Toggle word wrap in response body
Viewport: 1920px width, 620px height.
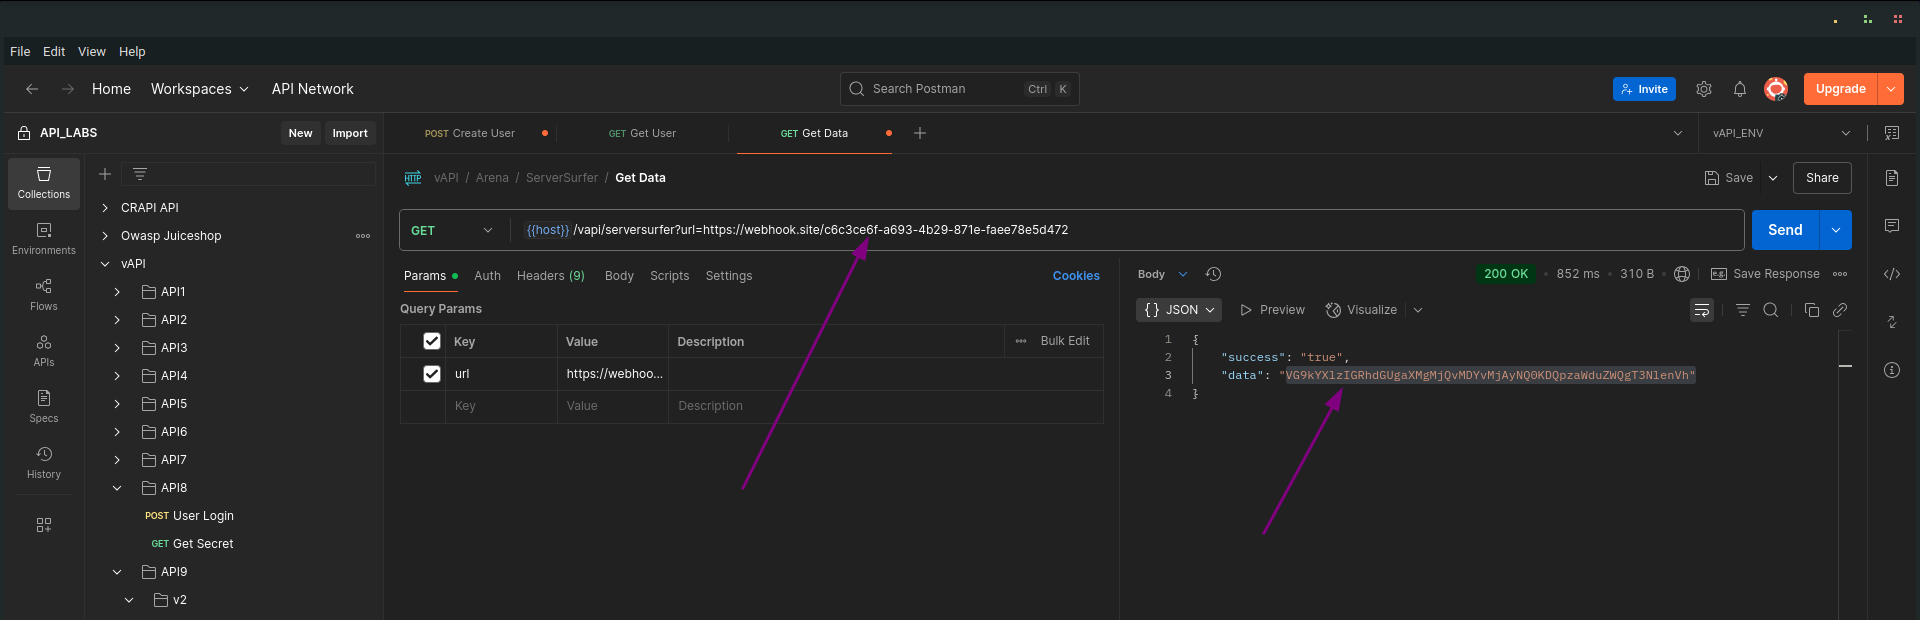(x=1702, y=310)
